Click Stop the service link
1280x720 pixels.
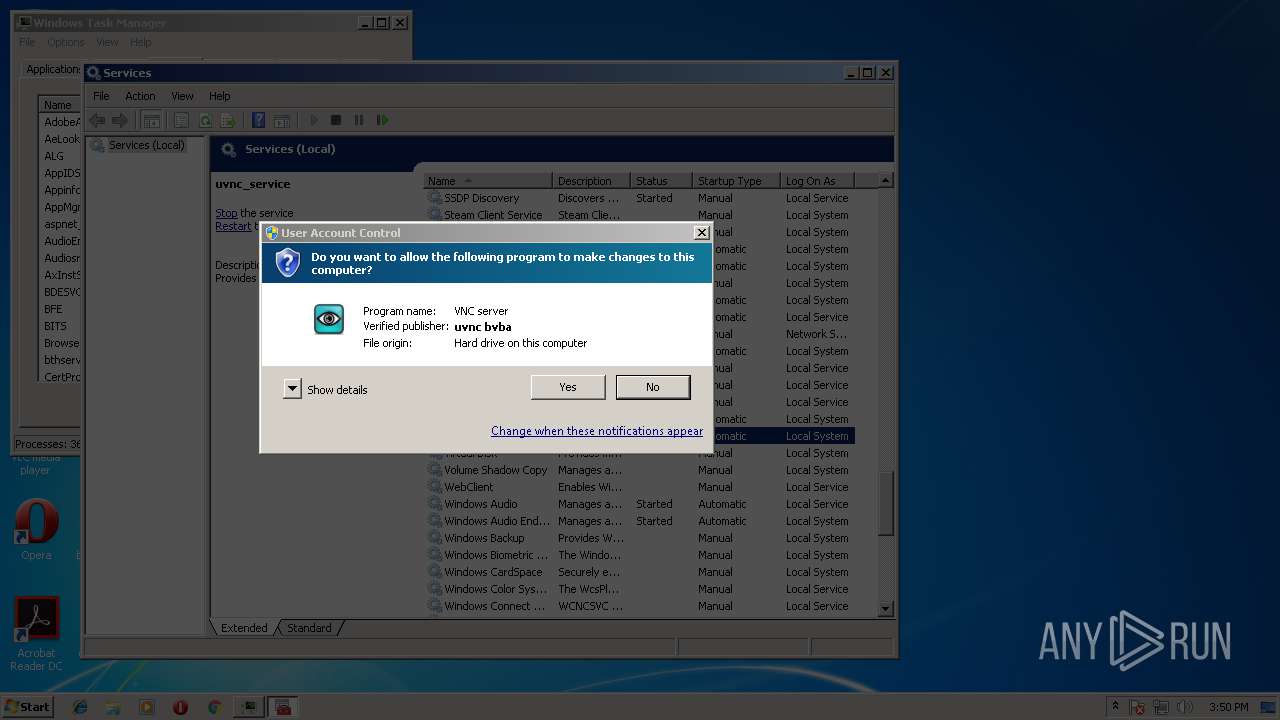point(226,213)
